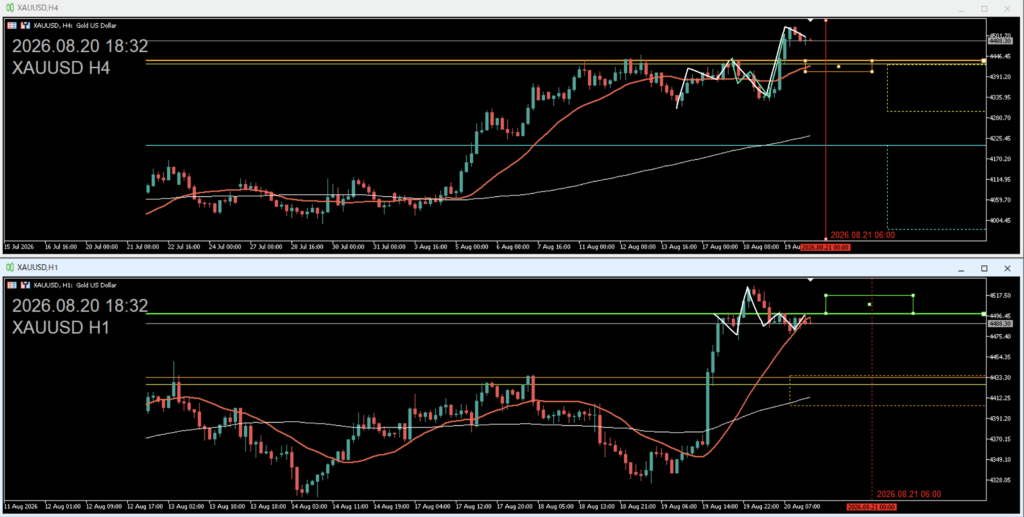Viewport: 1024px width, 517px height.
Task: Toggle One Click Trading panel on H1 chart
Action: point(12,285)
